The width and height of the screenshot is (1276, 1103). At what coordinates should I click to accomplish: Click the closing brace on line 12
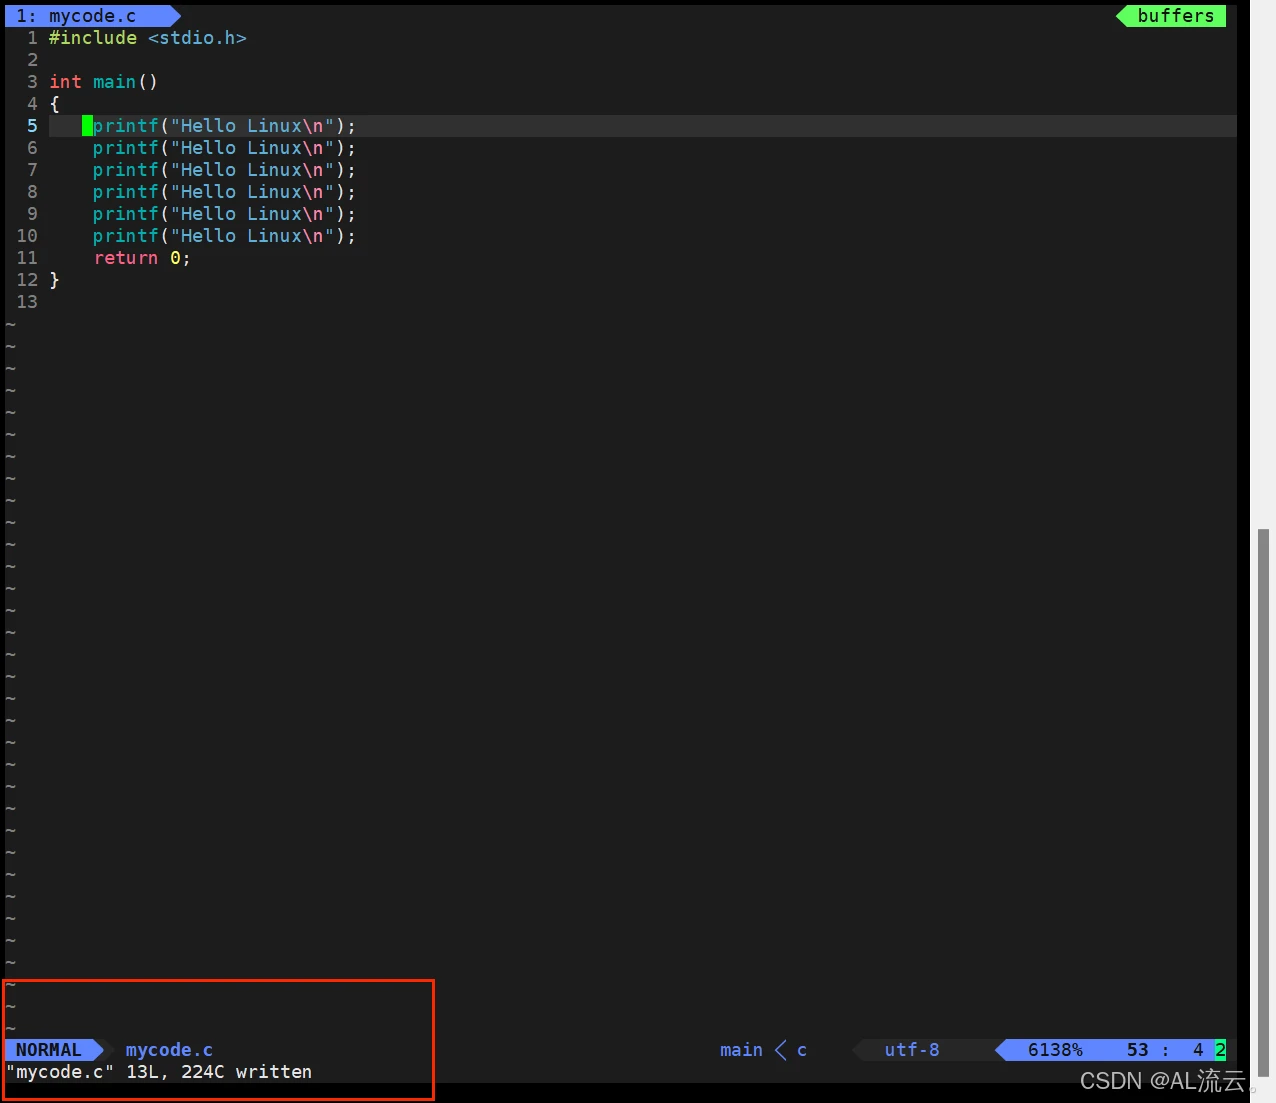click(55, 280)
